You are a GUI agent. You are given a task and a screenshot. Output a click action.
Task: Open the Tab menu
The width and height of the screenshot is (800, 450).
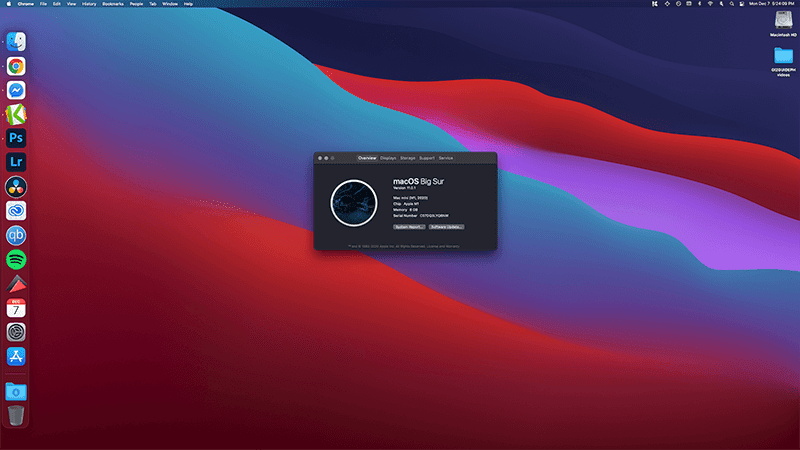coord(153,4)
